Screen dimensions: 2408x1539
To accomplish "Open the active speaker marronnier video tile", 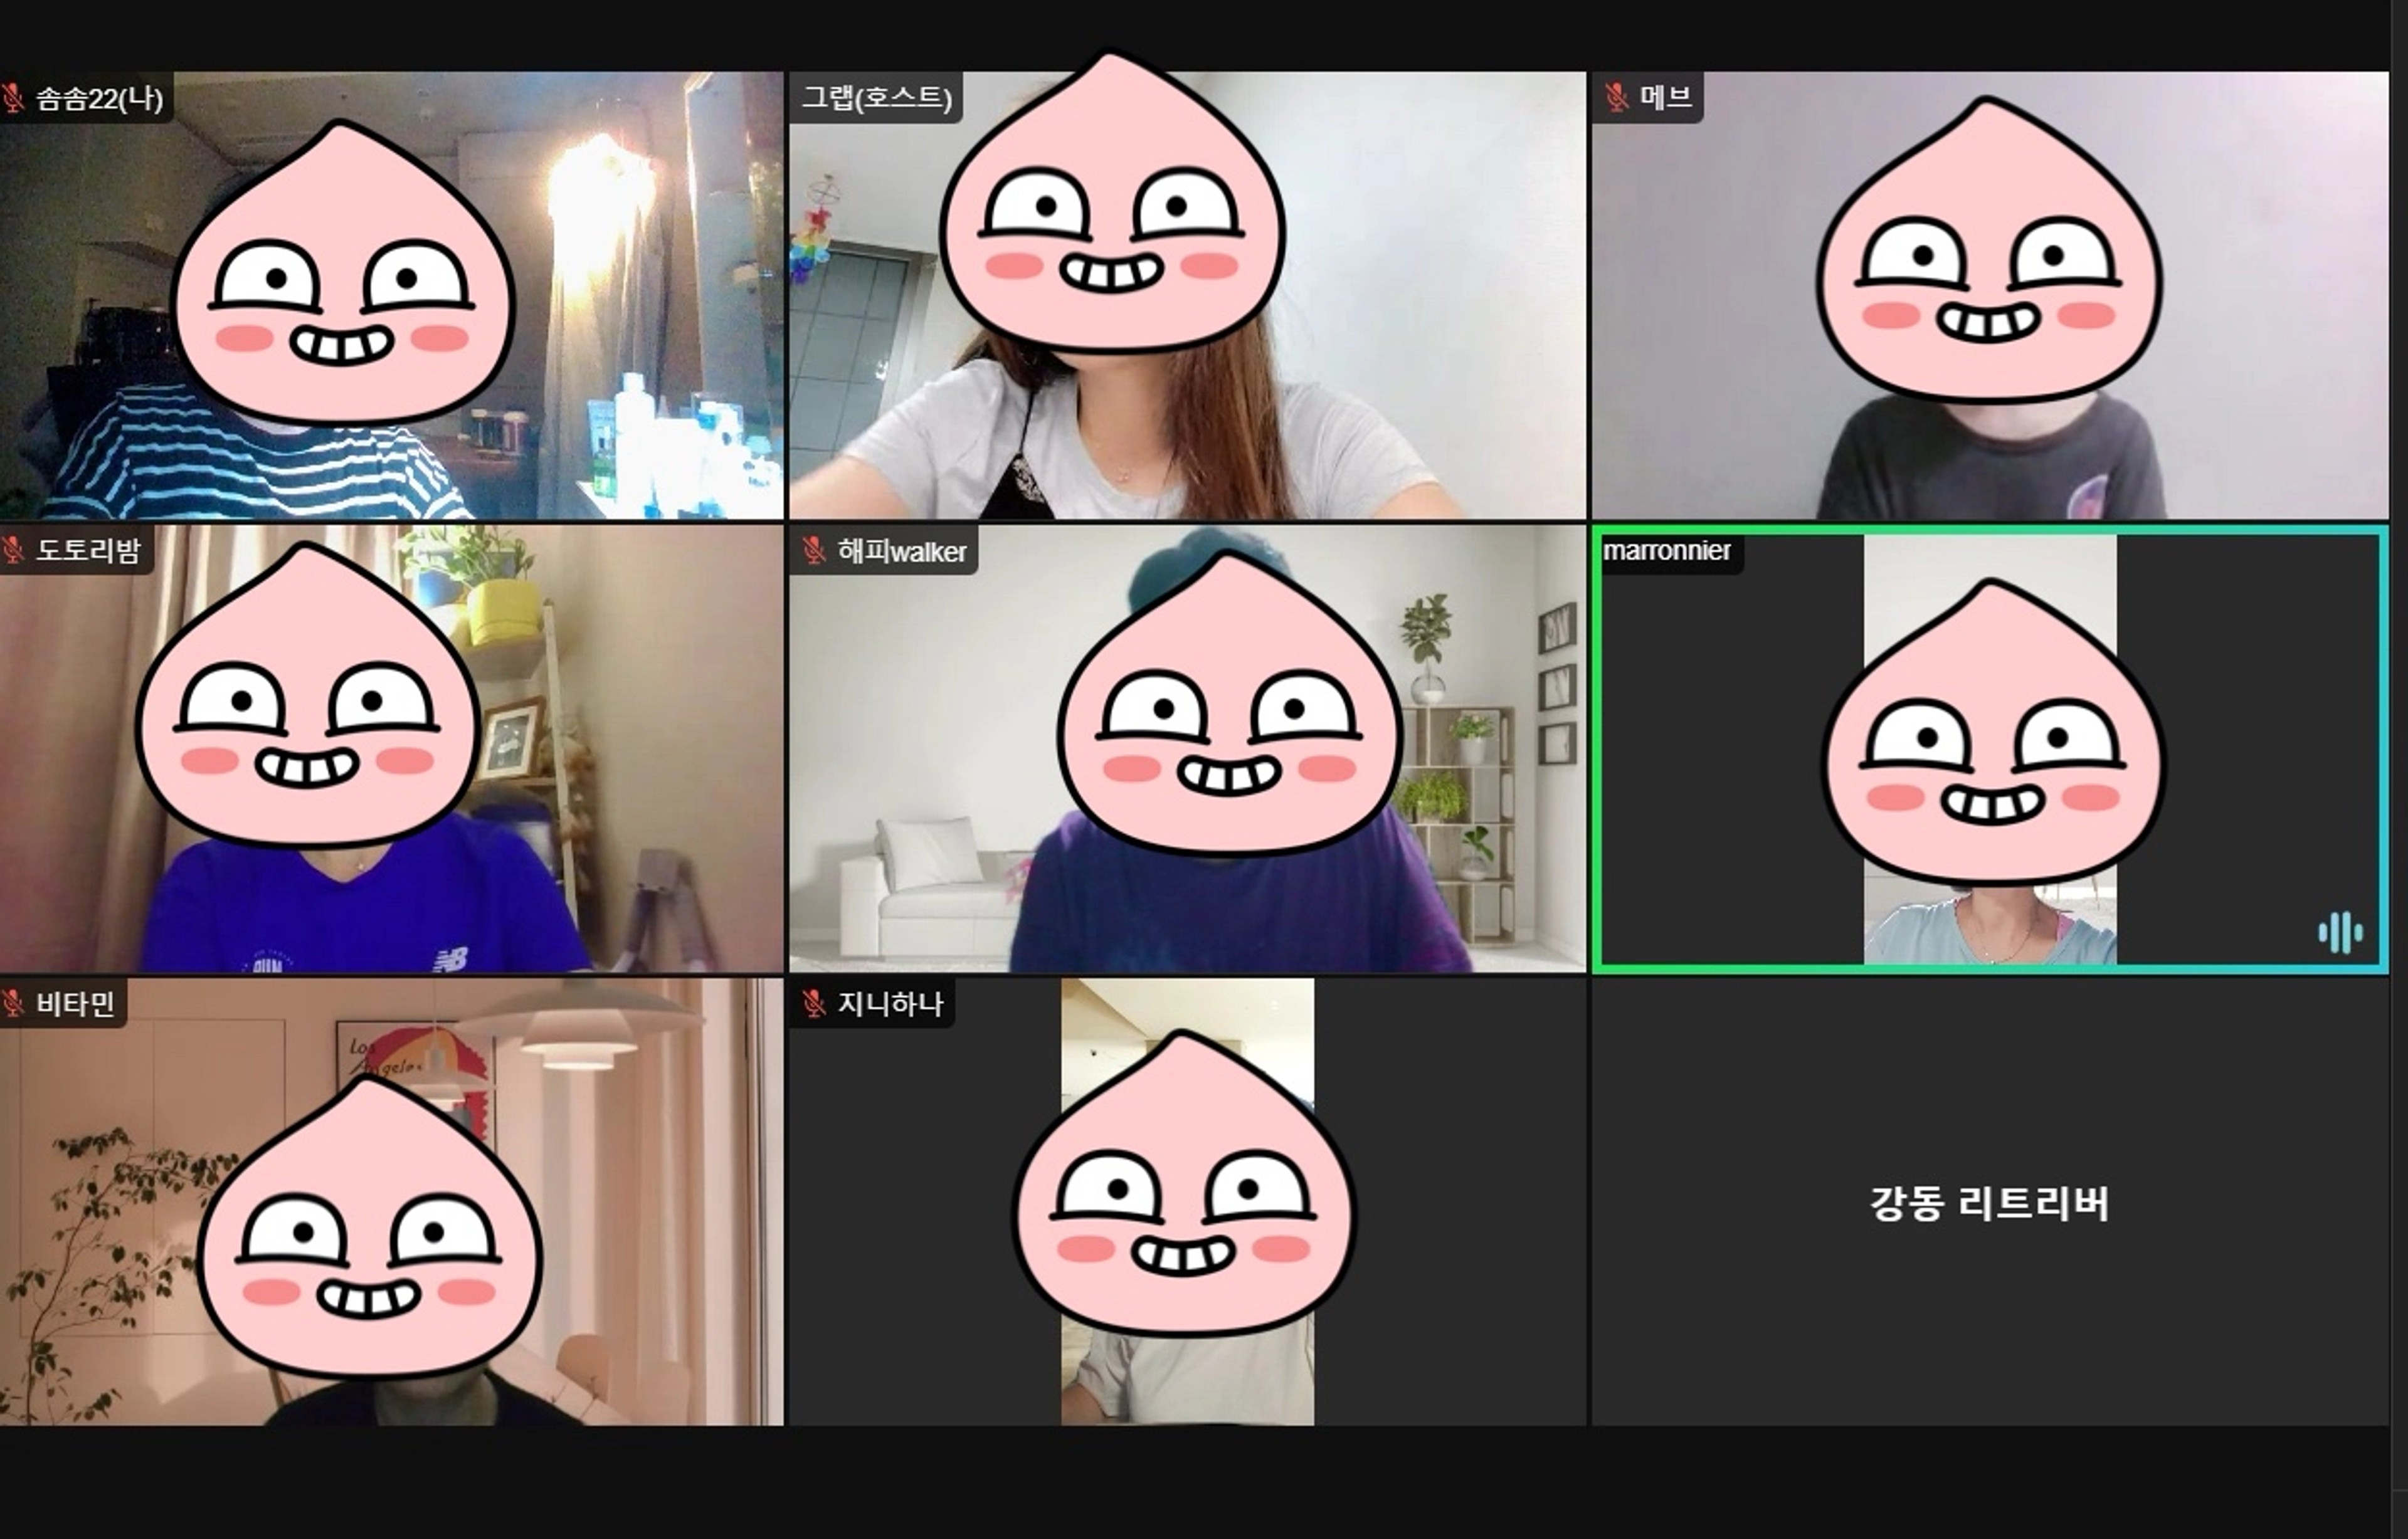I will (1990, 748).
